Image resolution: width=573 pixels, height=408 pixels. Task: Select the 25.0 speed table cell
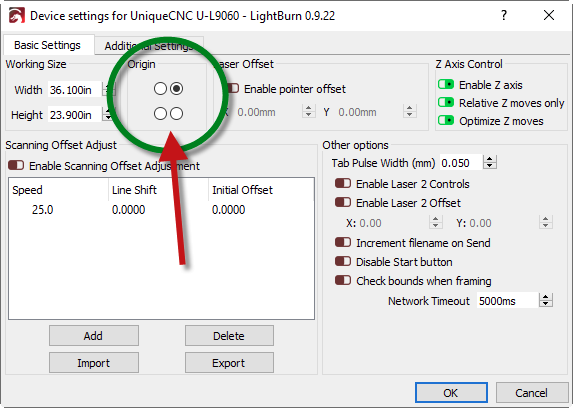click(42, 210)
